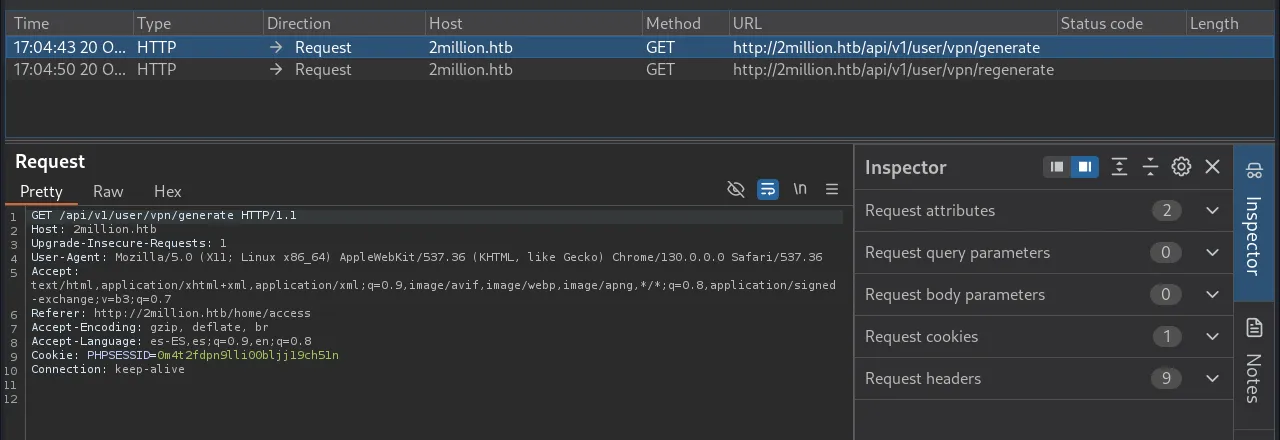The height and width of the screenshot is (440, 1280).
Task: Close the Inspector panel
Action: pos(1212,167)
